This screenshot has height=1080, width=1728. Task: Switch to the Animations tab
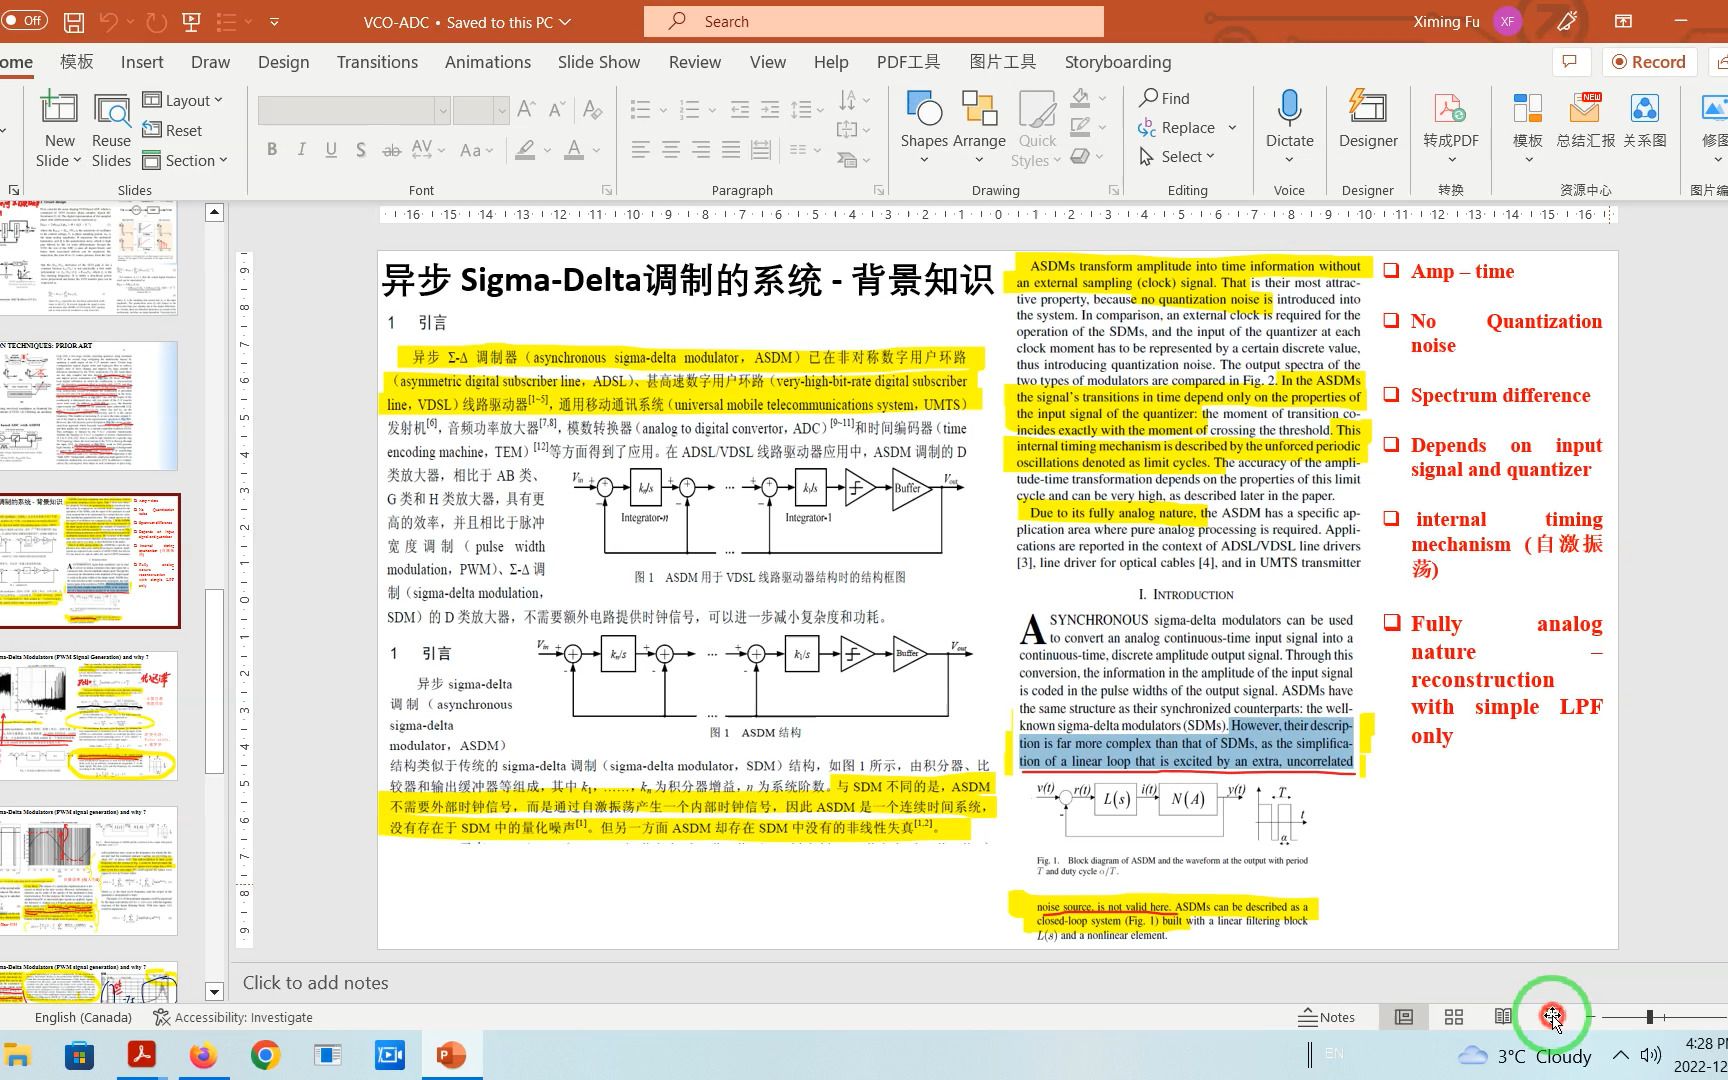487,62
